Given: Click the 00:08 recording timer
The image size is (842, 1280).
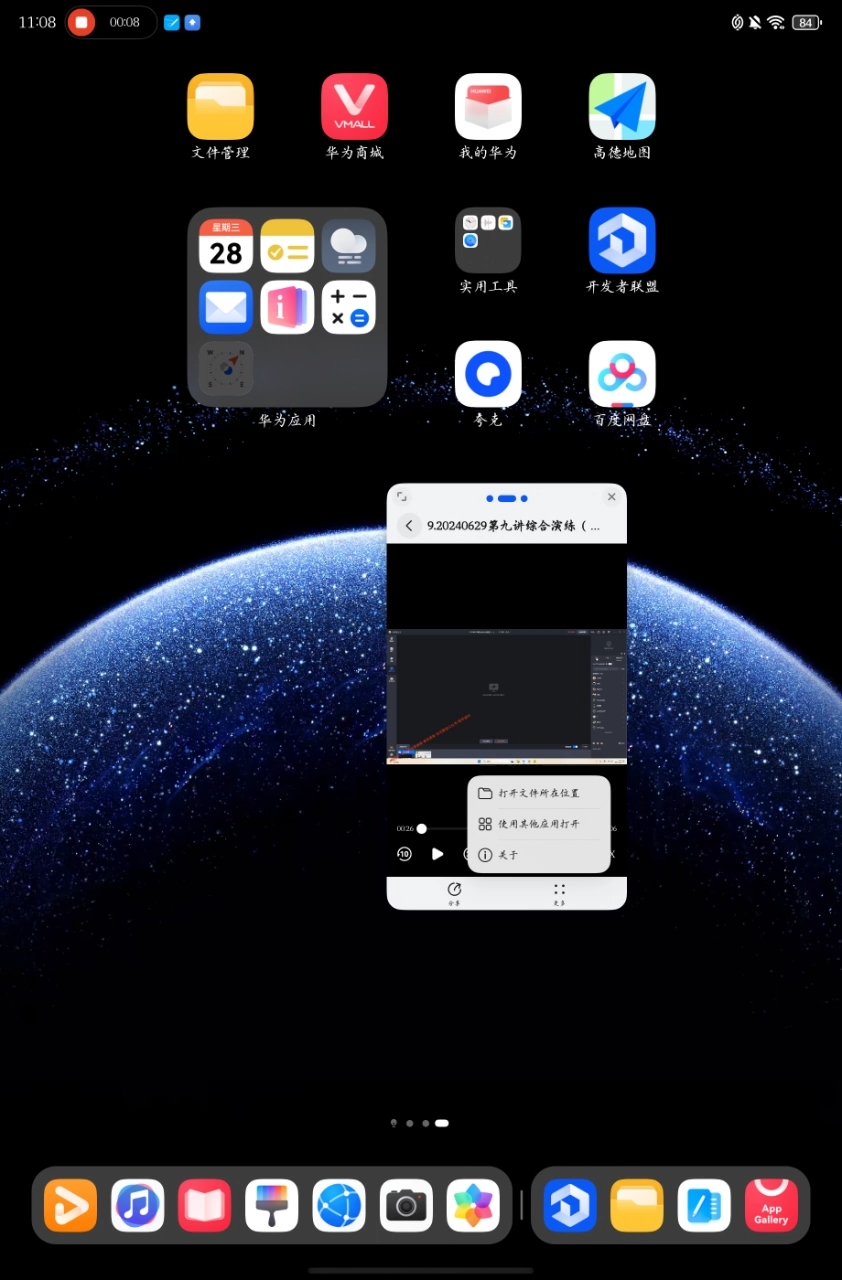Looking at the screenshot, I should pyautogui.click(x=124, y=22).
